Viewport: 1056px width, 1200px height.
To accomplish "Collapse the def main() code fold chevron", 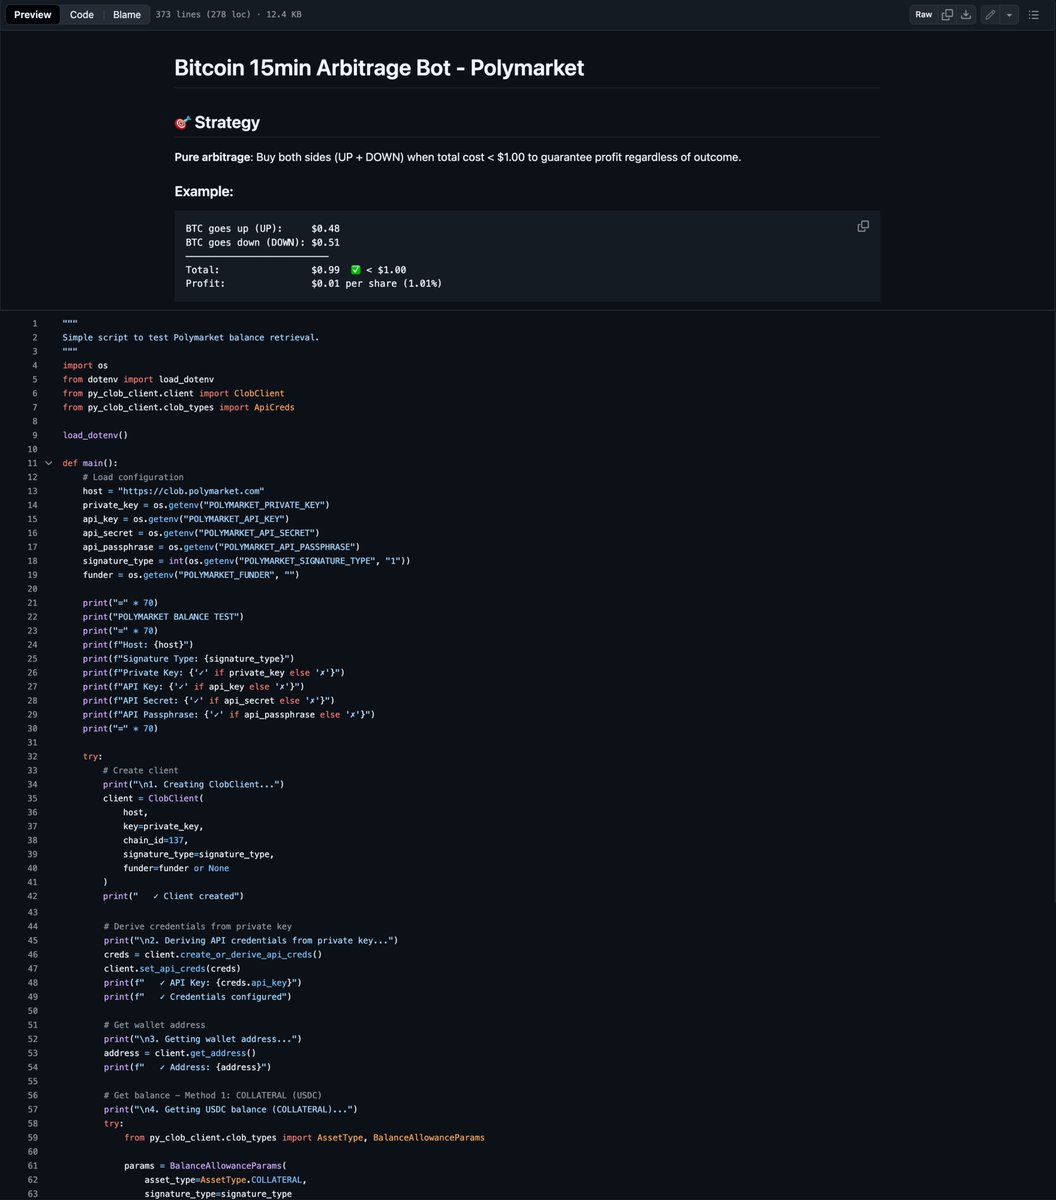I will [48, 463].
